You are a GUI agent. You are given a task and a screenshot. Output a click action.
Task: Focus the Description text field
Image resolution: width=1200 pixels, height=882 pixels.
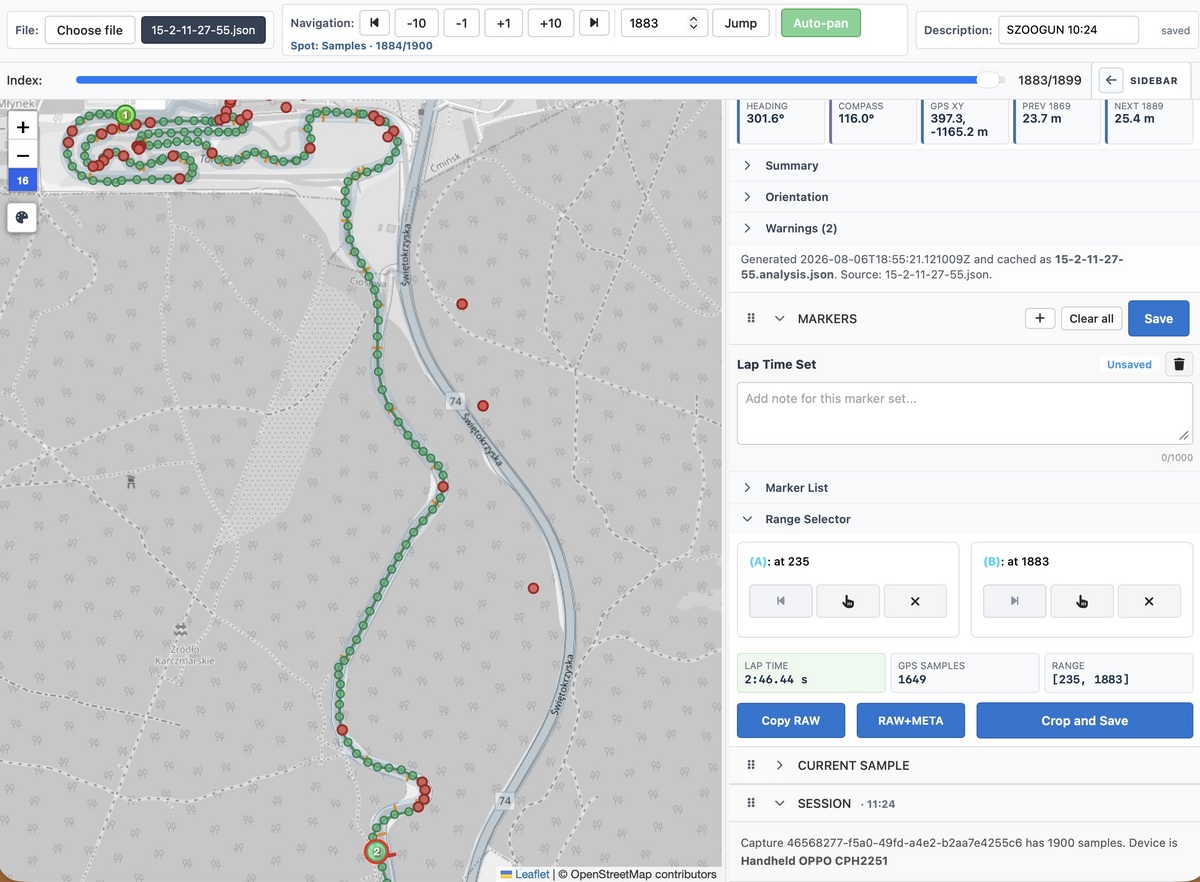1068,30
